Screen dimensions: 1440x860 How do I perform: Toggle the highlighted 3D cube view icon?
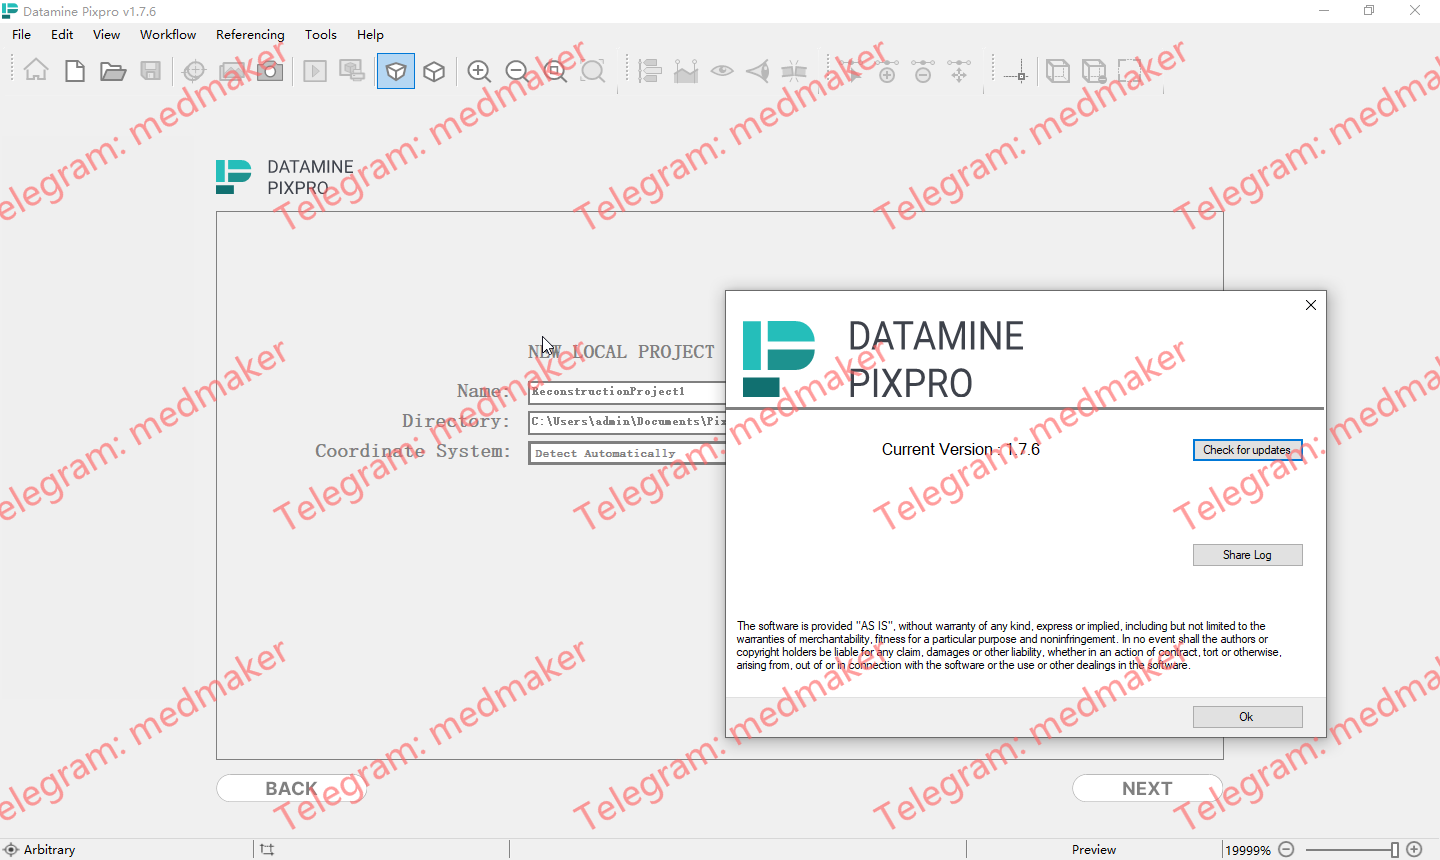coord(396,71)
